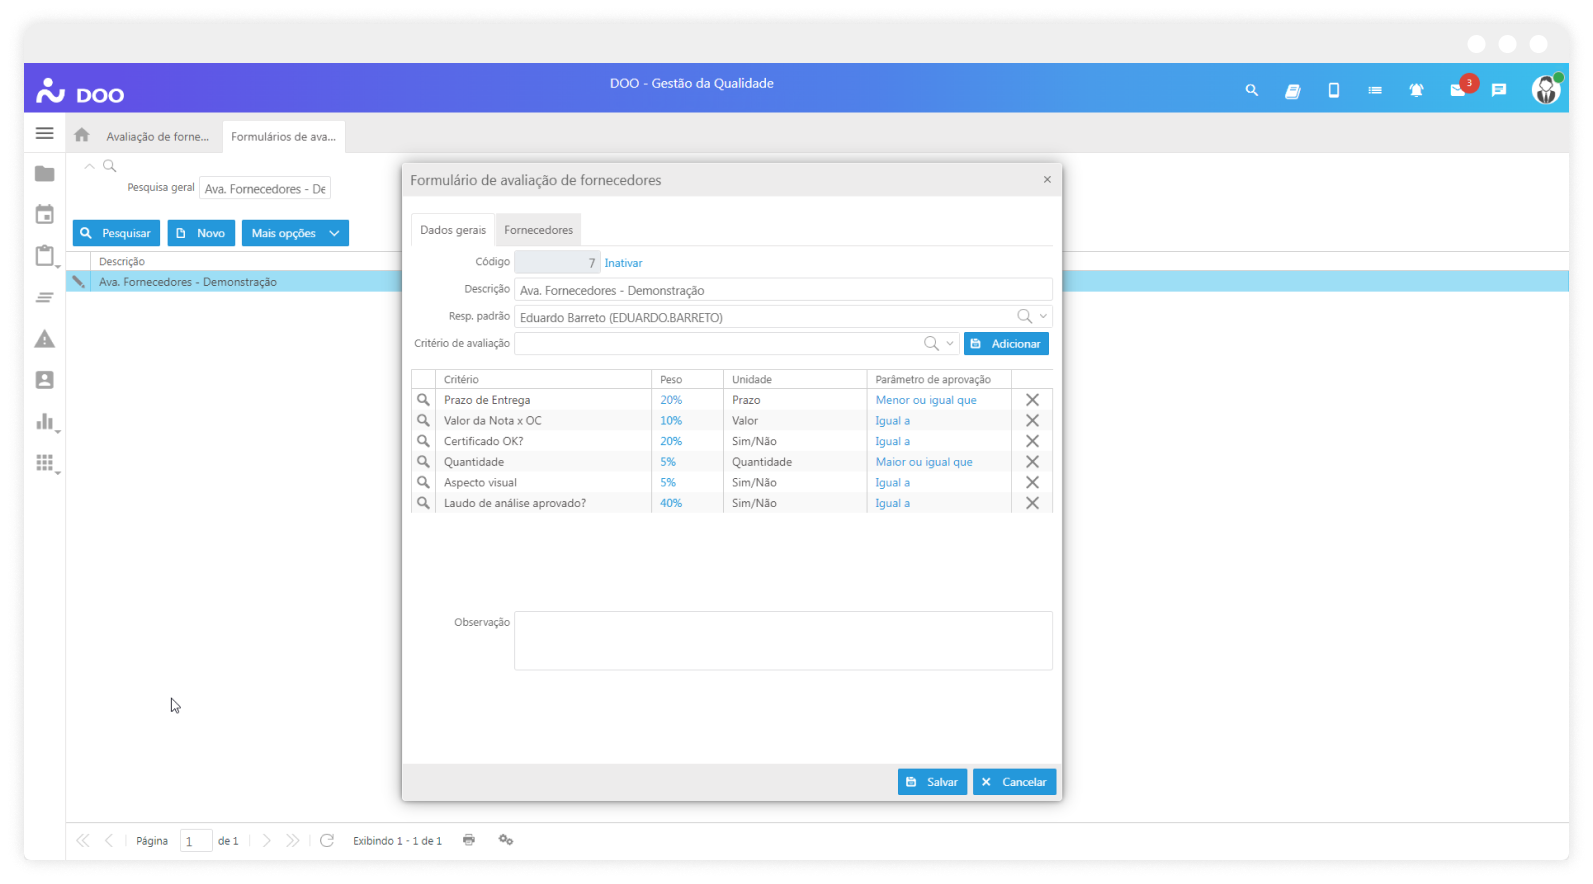The image size is (1593, 884).
Task: Open the warning triangle sidebar icon
Action: 45,340
